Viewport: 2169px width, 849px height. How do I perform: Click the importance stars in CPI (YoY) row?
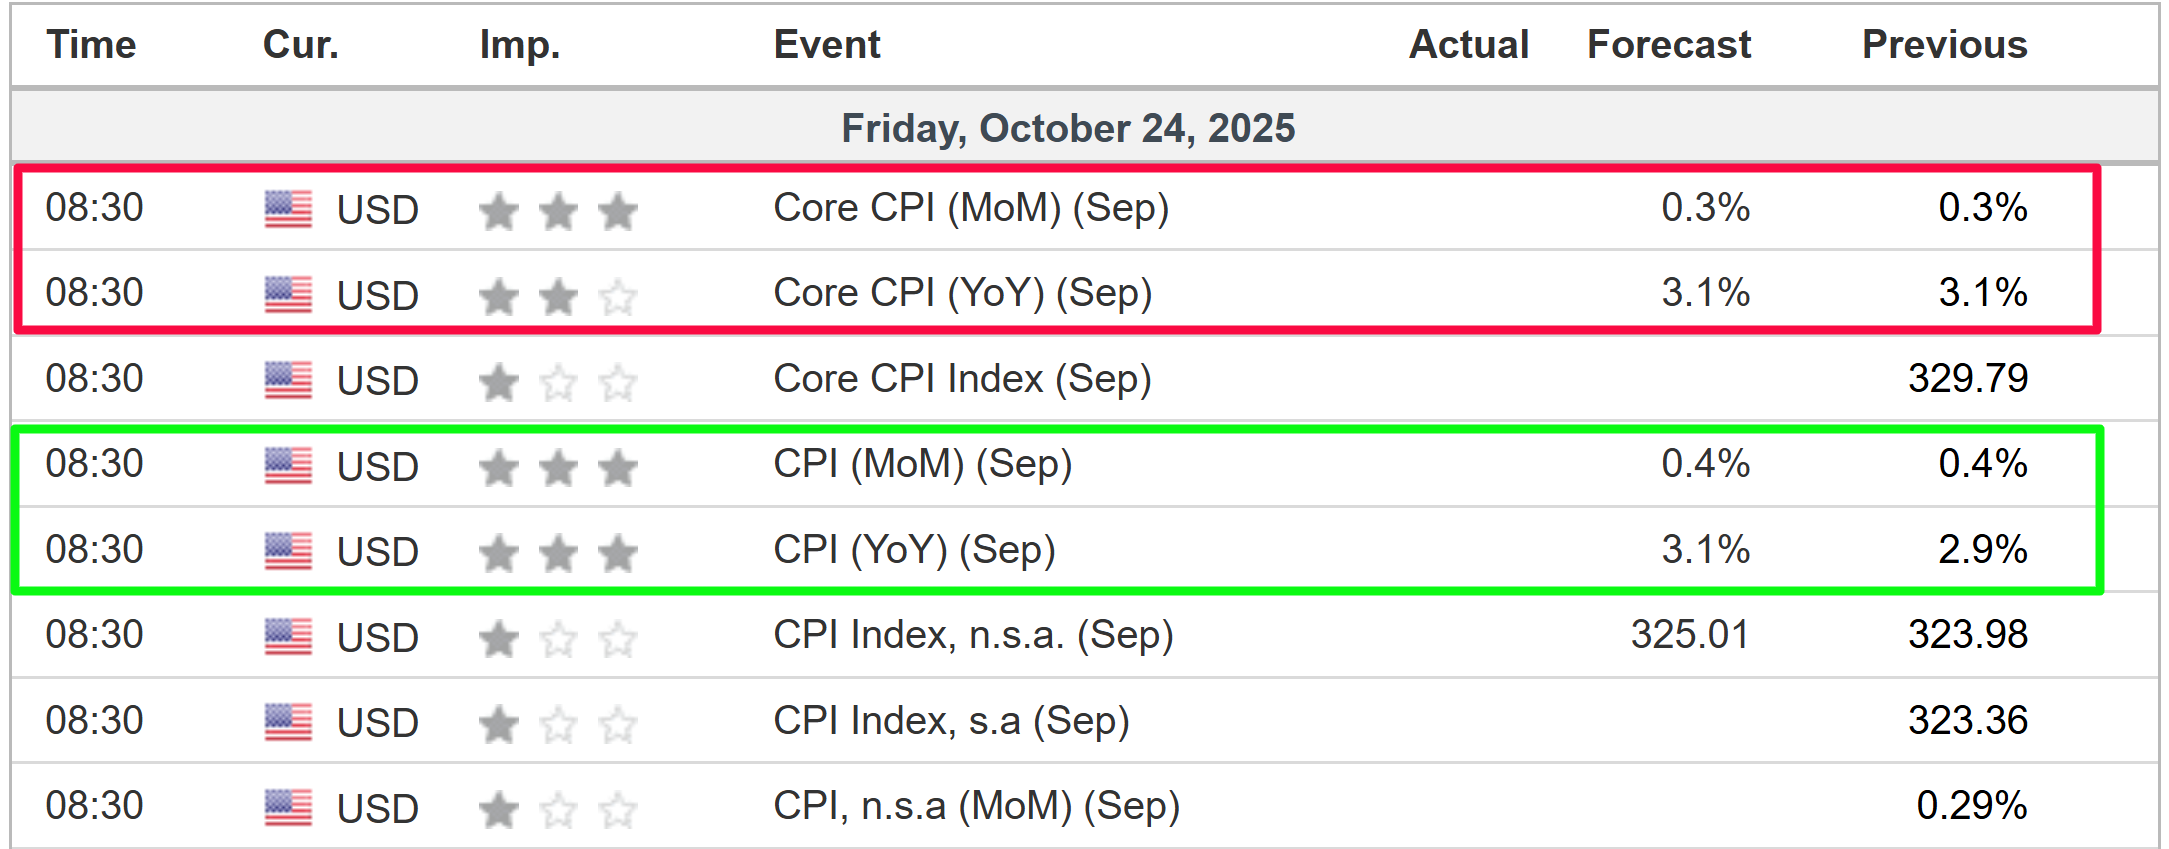(x=558, y=552)
